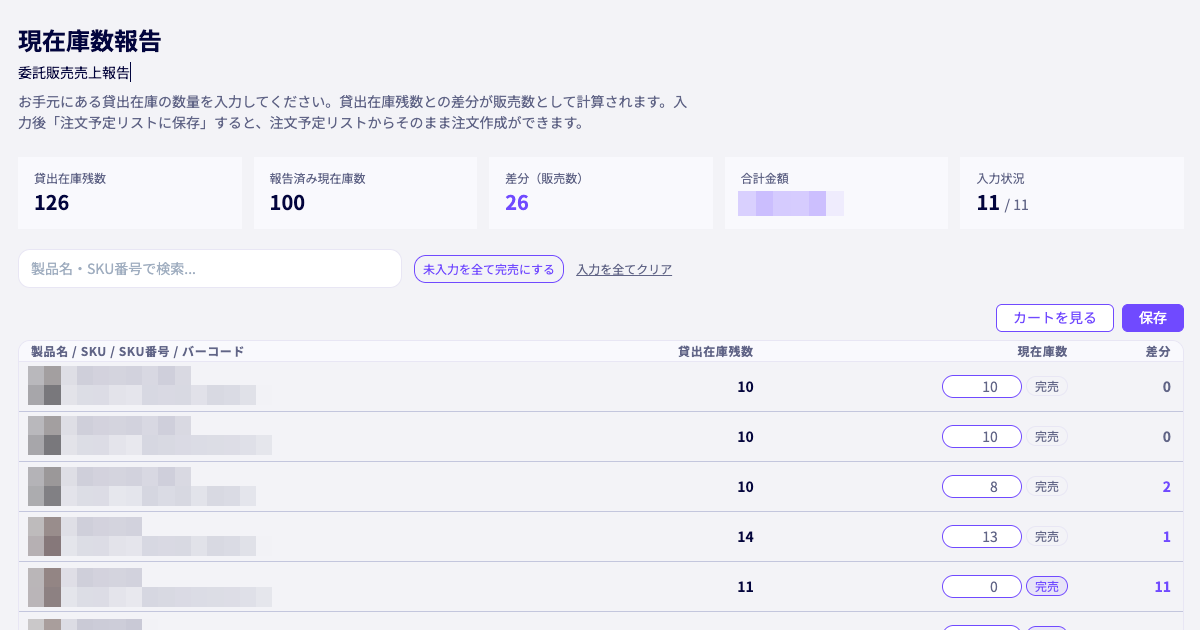This screenshot has width=1200, height=630.
Task: Click product thumbnail in row with 14 stock
Action: click(x=44, y=536)
